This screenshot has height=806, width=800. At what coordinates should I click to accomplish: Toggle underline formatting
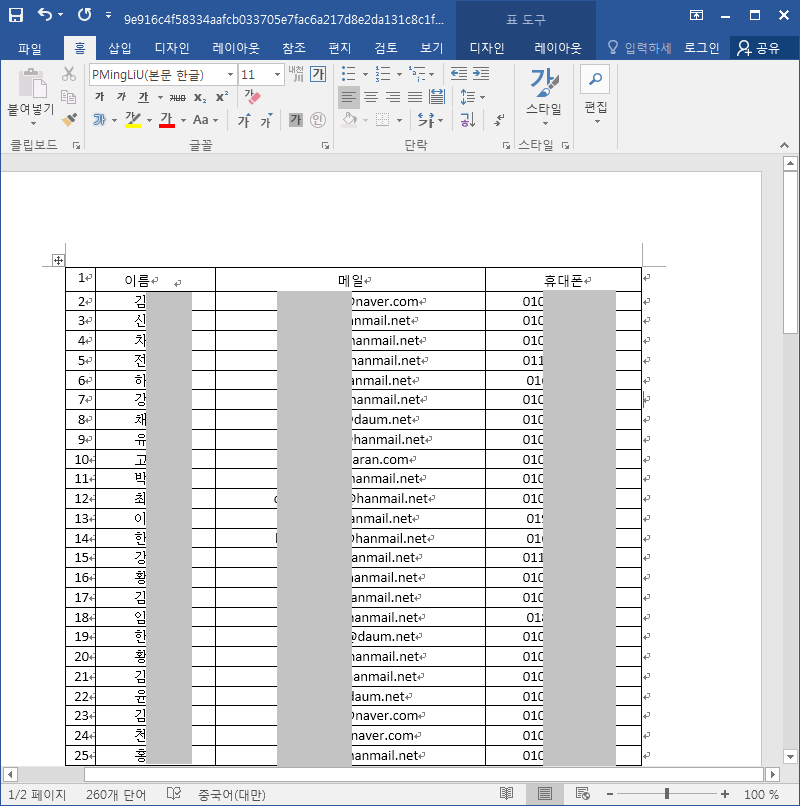click(143, 97)
